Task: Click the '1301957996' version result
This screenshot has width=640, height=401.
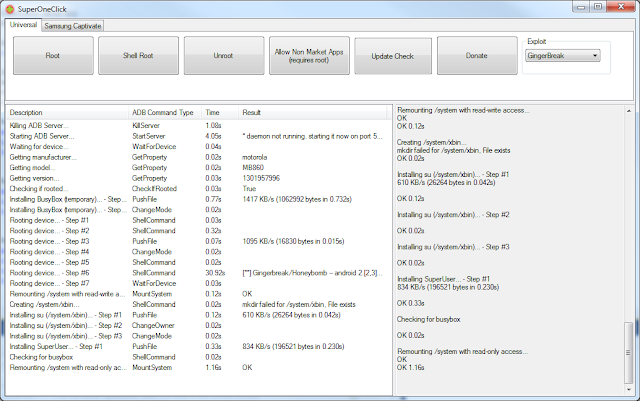Action: tap(261, 178)
